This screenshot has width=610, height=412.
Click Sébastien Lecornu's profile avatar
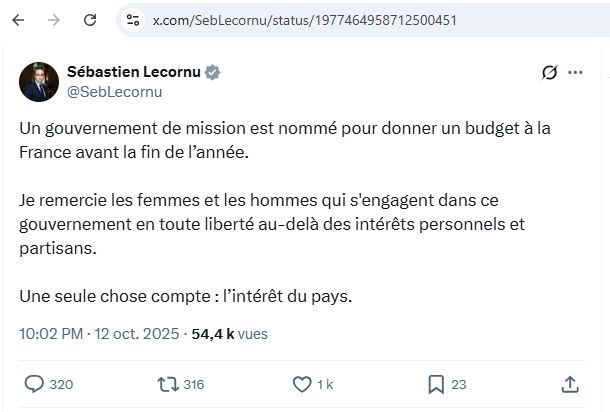pyautogui.click(x=39, y=81)
